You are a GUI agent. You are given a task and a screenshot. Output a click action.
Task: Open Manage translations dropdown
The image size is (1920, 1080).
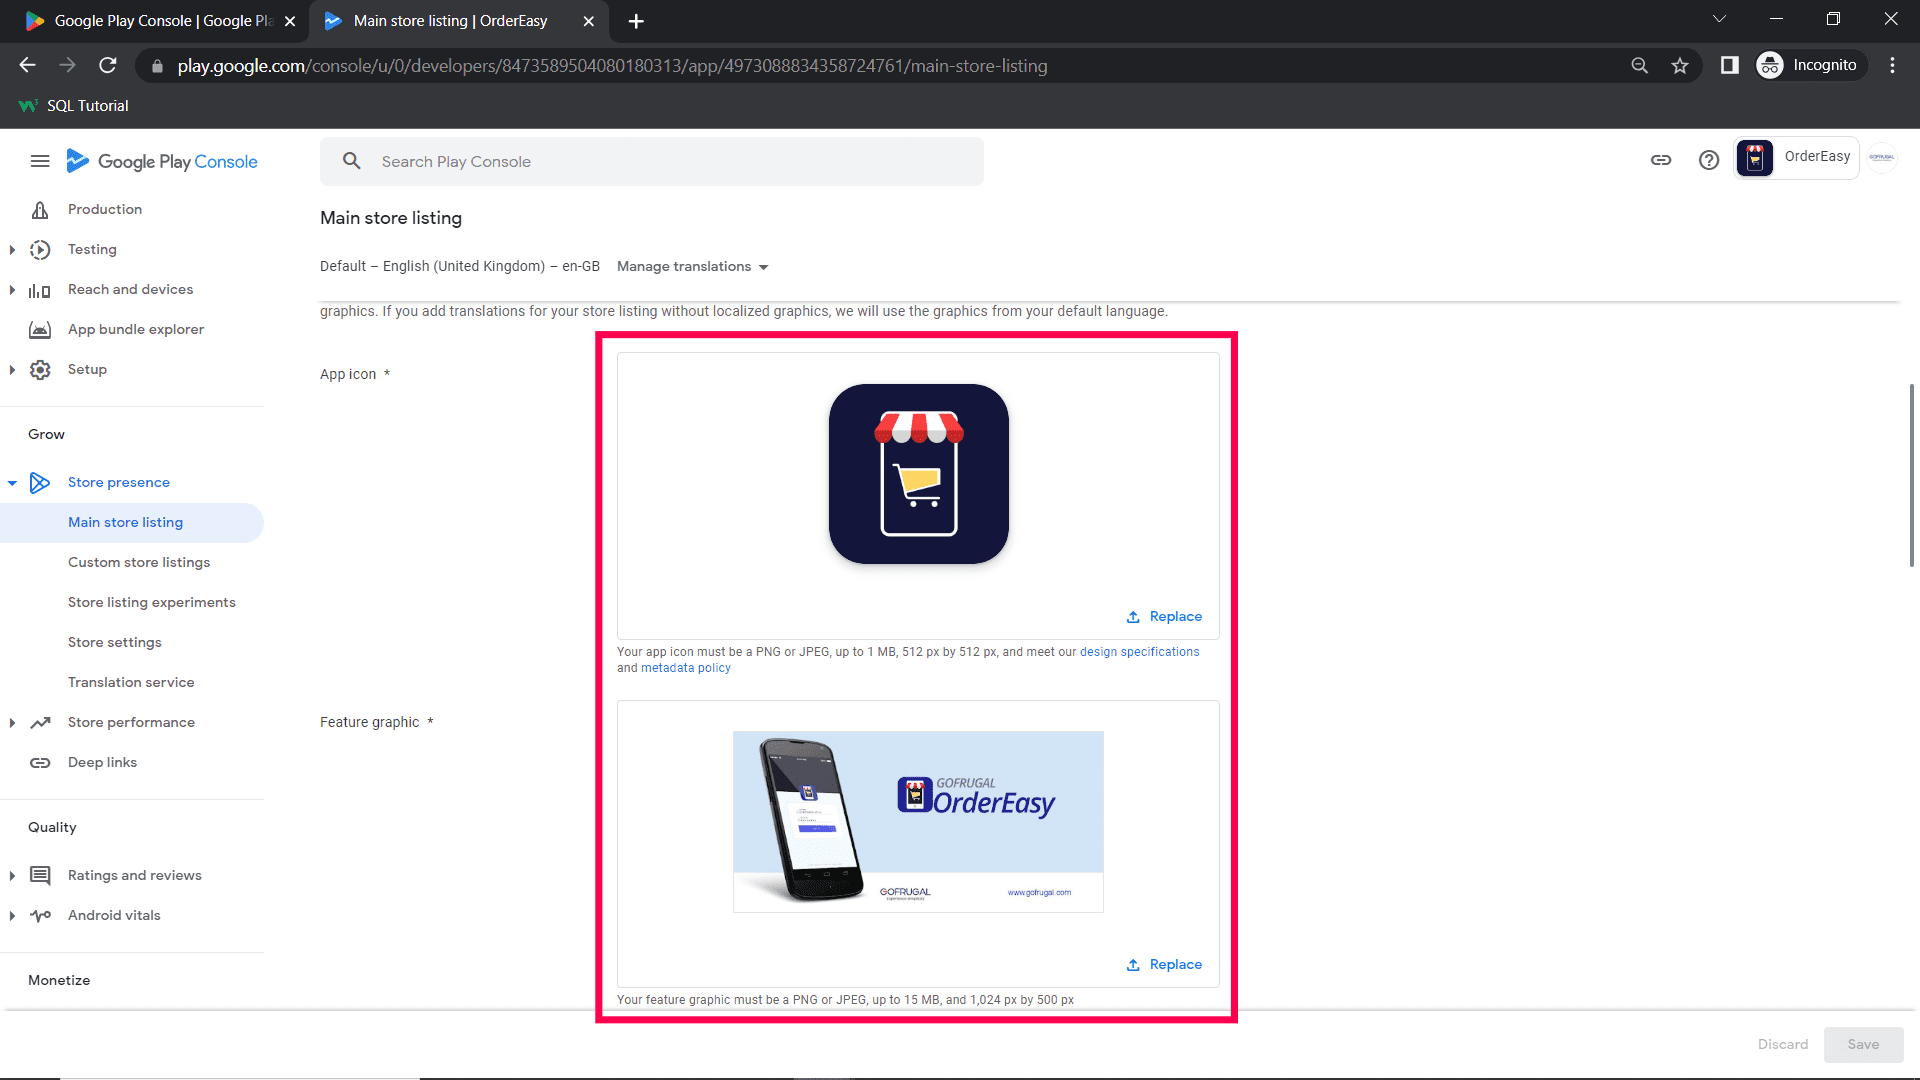coord(692,267)
